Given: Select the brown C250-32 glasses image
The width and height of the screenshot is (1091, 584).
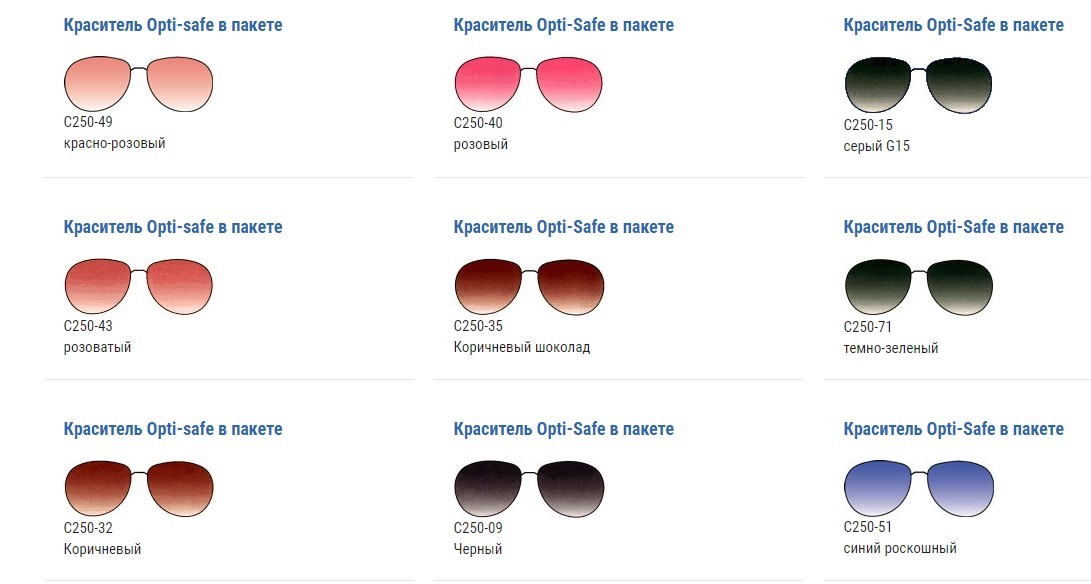Looking at the screenshot, I should pos(138,488).
